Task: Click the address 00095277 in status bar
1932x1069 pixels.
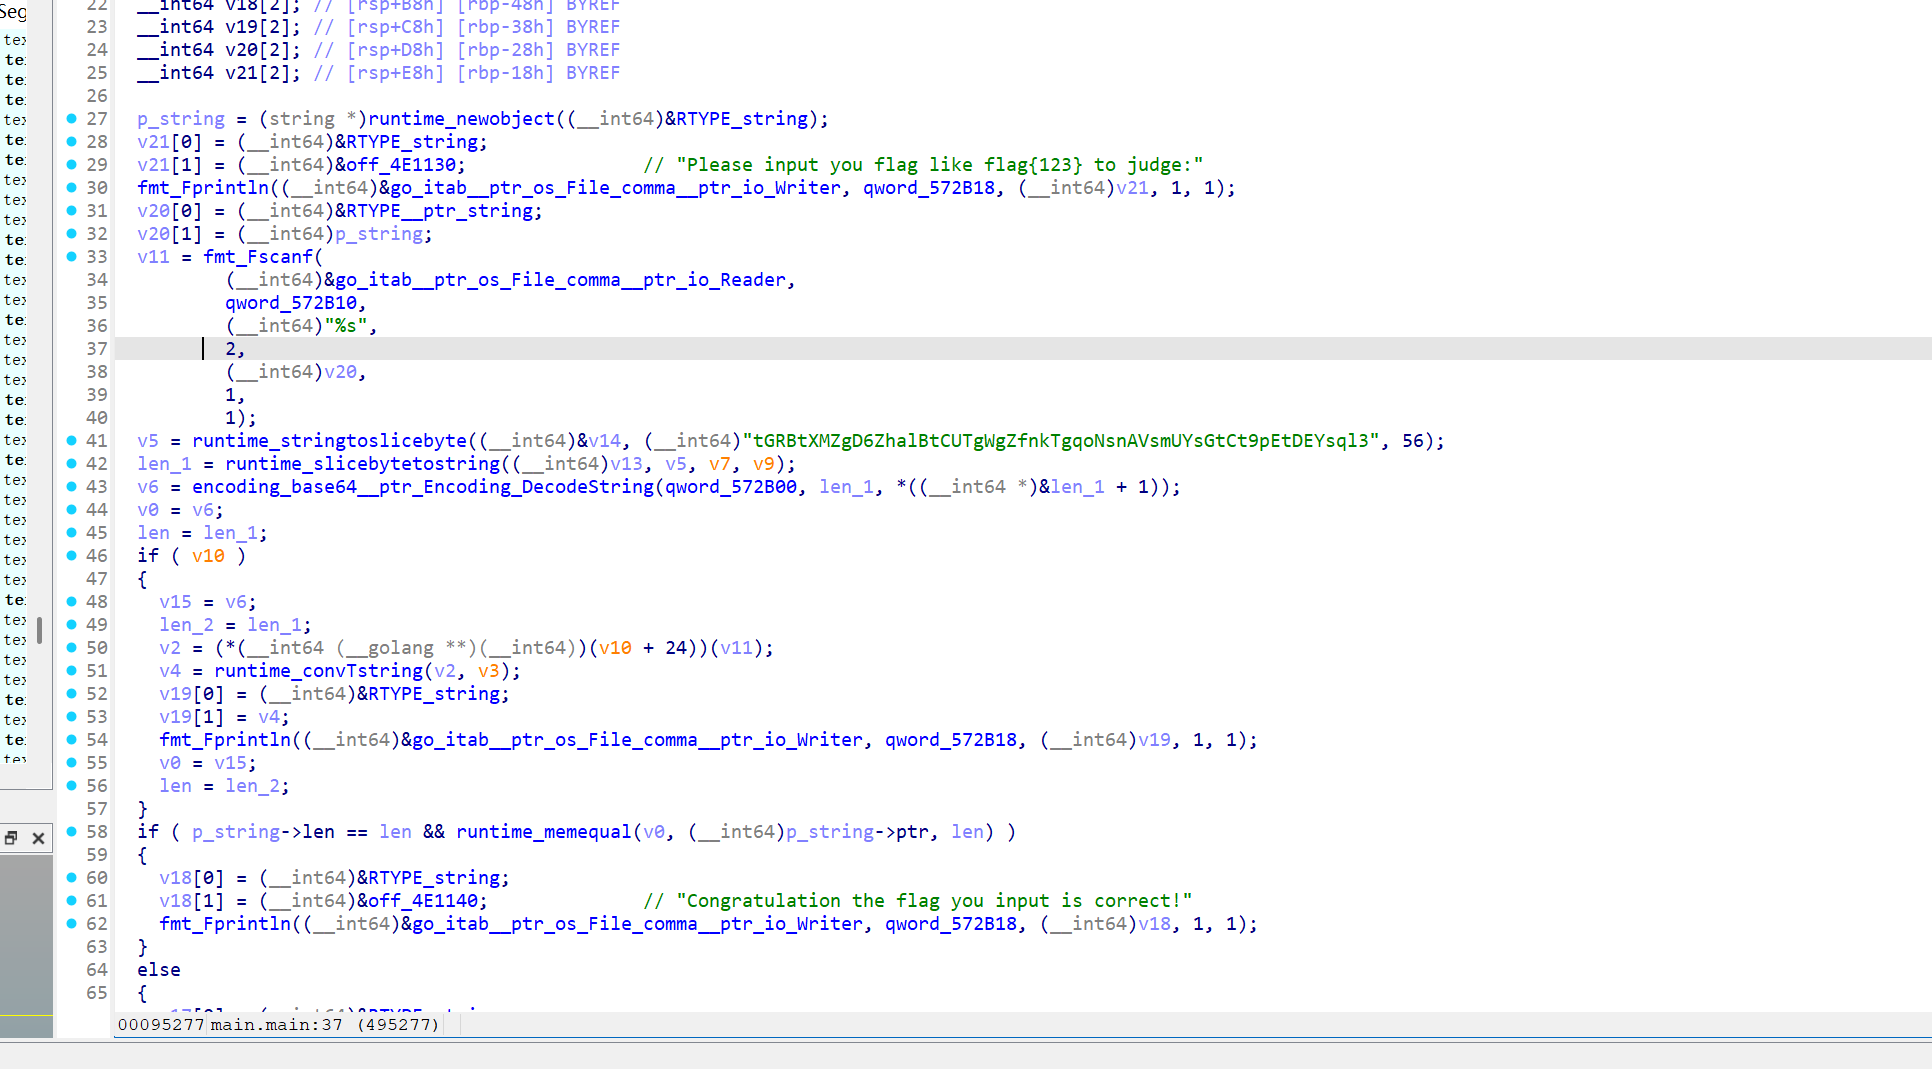Action: pos(161,1025)
